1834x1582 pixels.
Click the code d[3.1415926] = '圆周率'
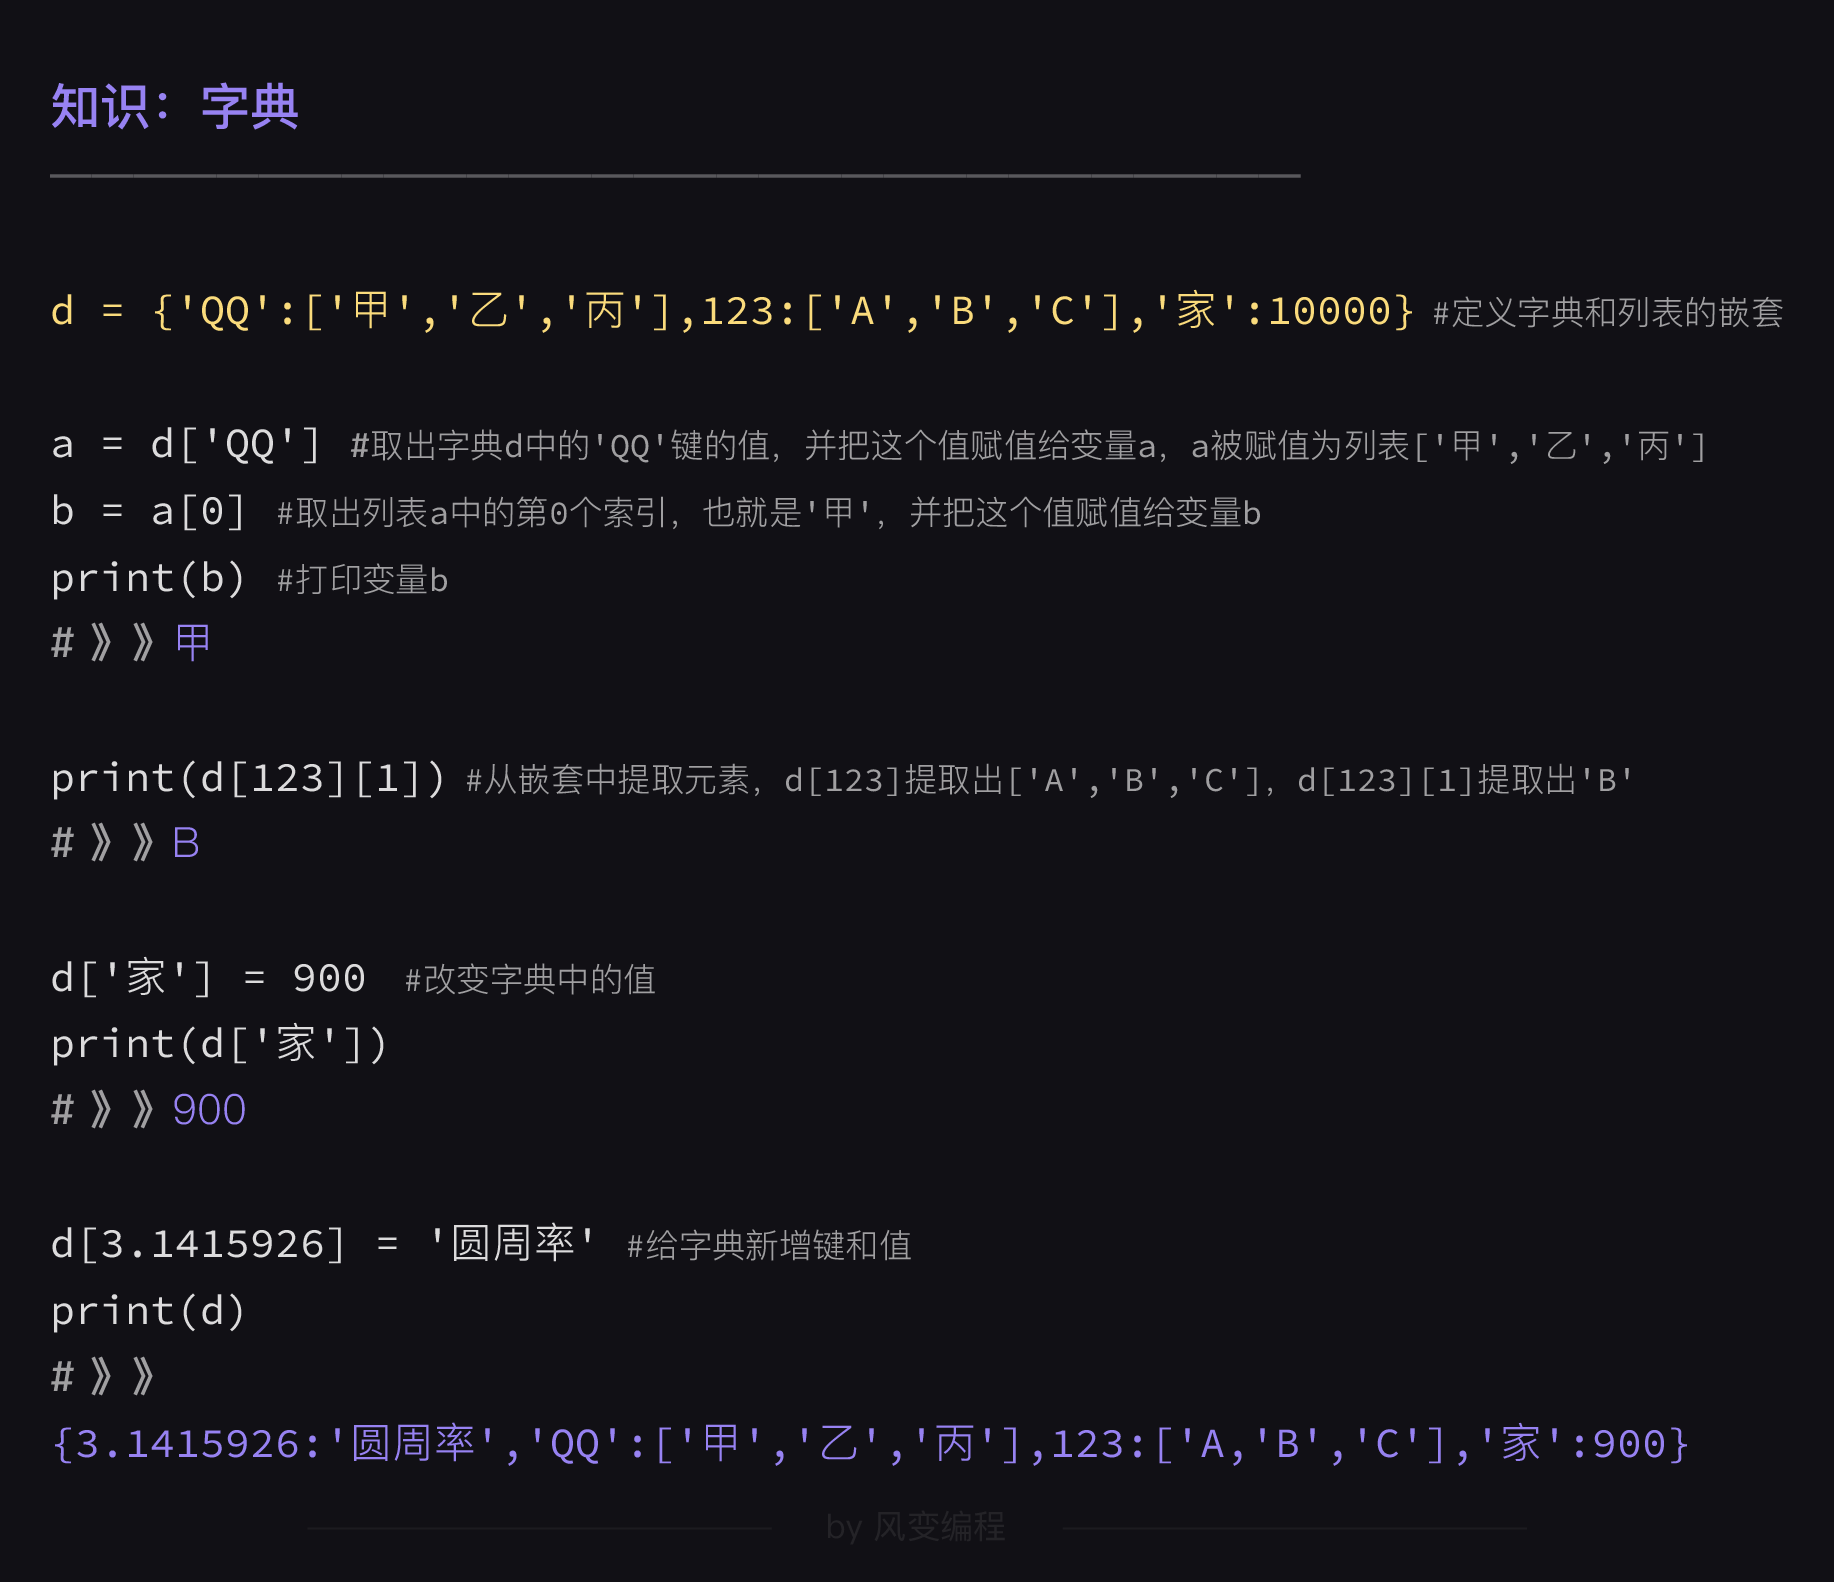[323, 1244]
